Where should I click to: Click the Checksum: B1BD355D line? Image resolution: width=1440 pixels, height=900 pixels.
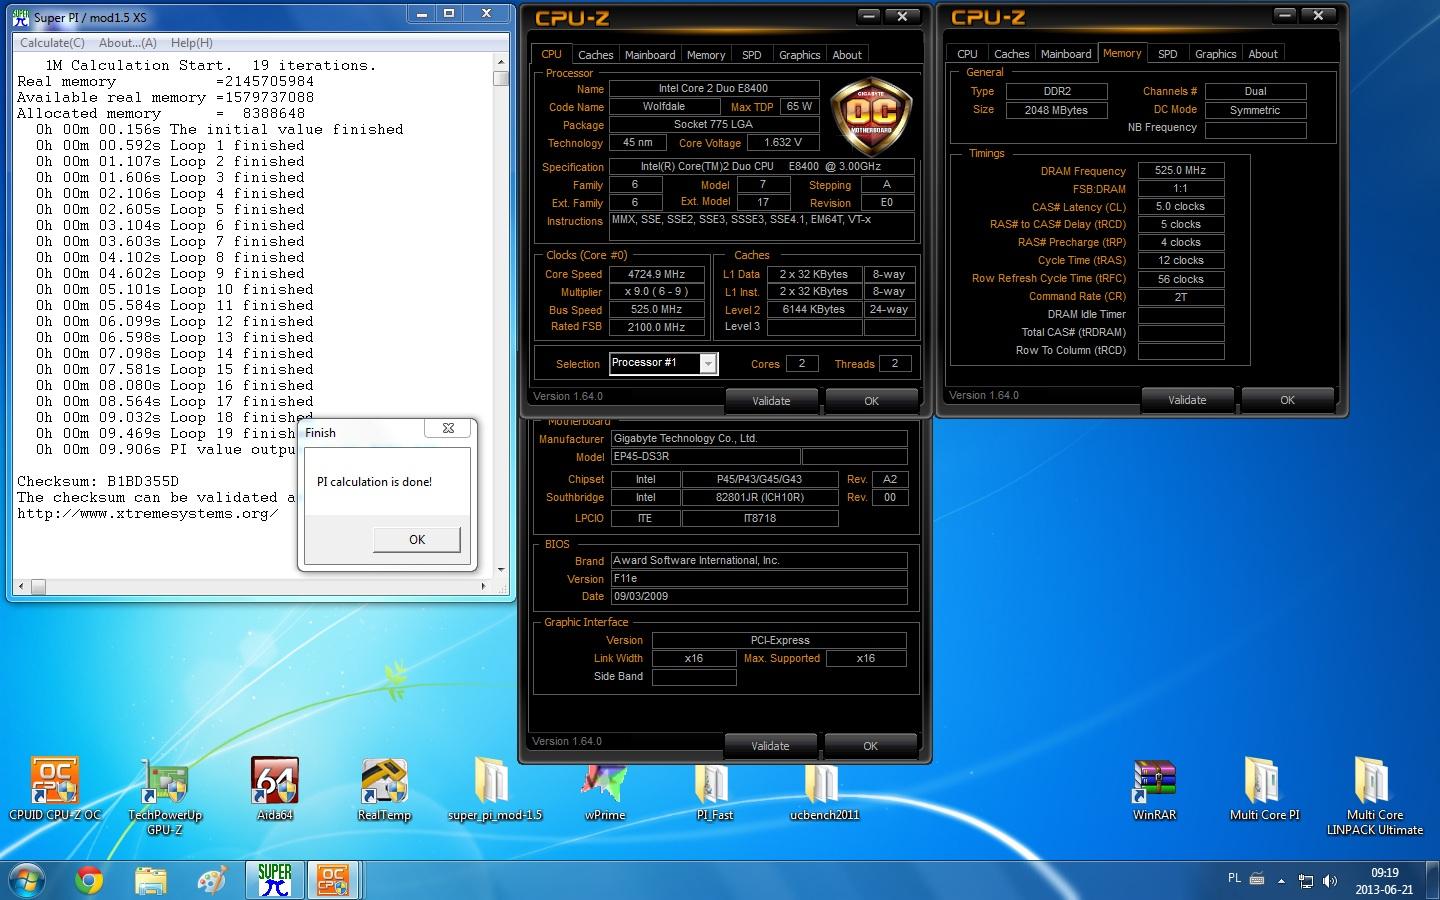[x=98, y=481]
